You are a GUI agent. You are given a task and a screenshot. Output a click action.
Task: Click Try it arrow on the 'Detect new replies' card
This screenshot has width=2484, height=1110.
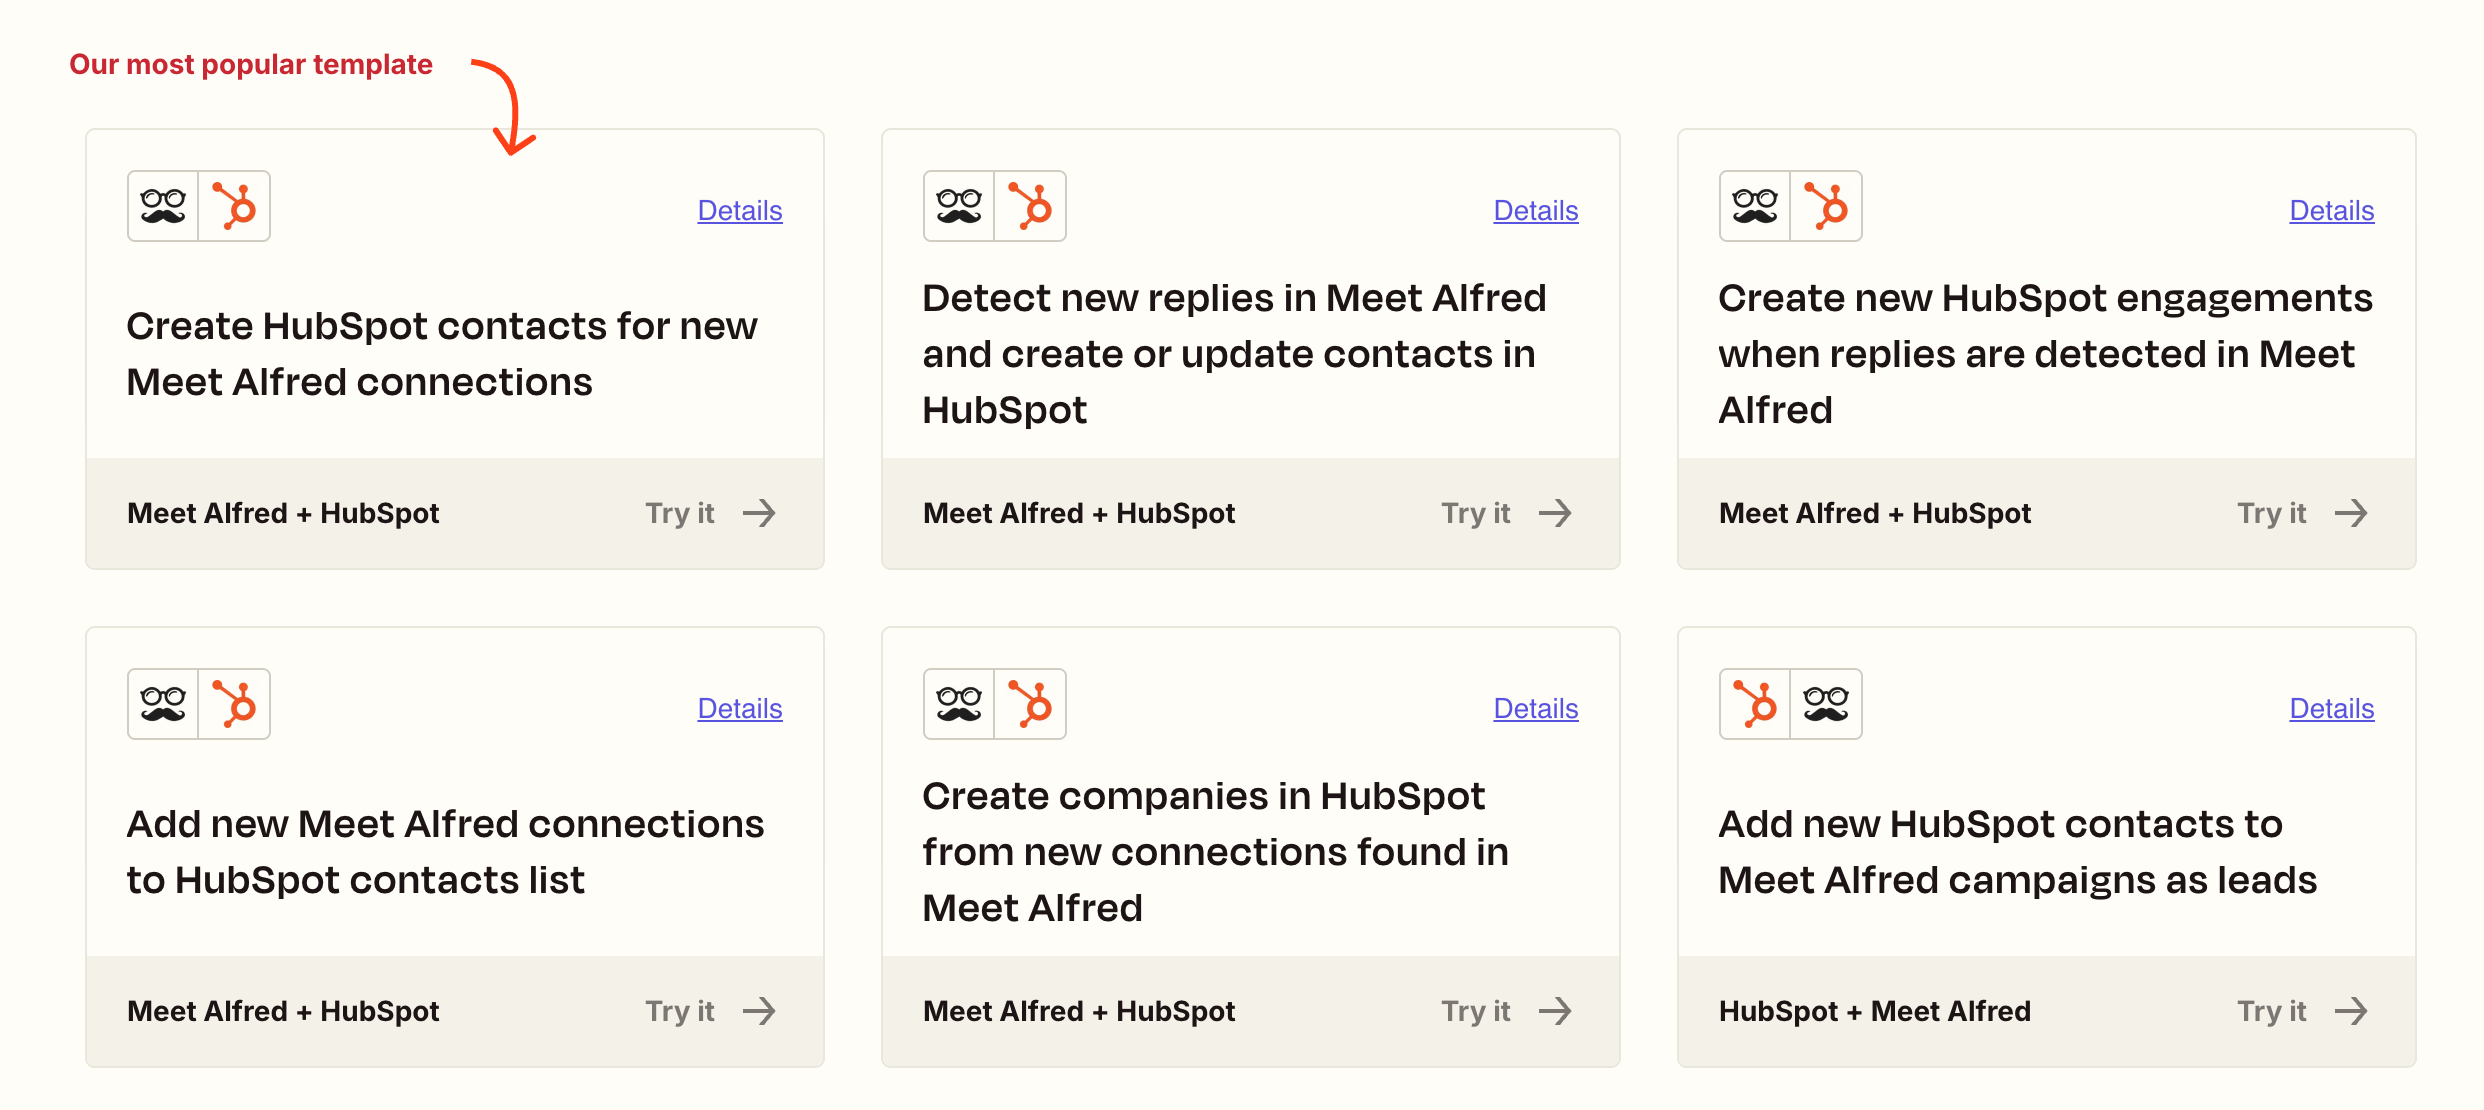click(x=1555, y=513)
